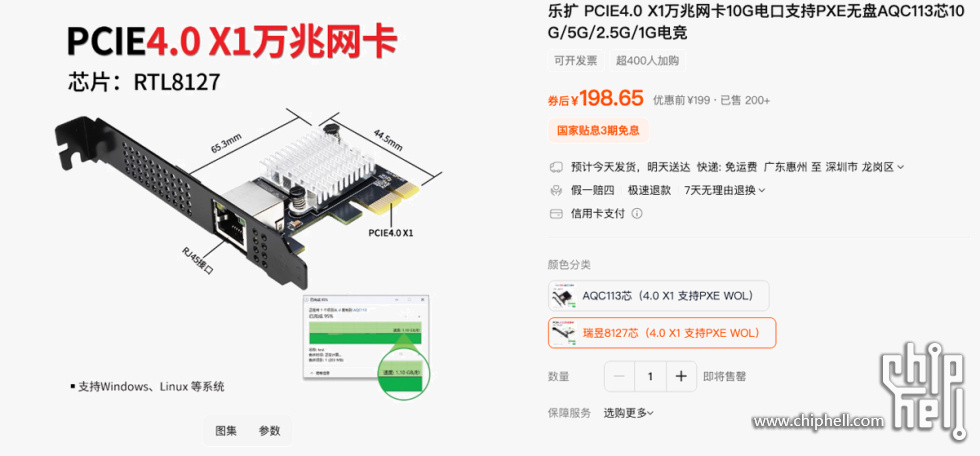Click the 可开发票 tag

(576, 61)
